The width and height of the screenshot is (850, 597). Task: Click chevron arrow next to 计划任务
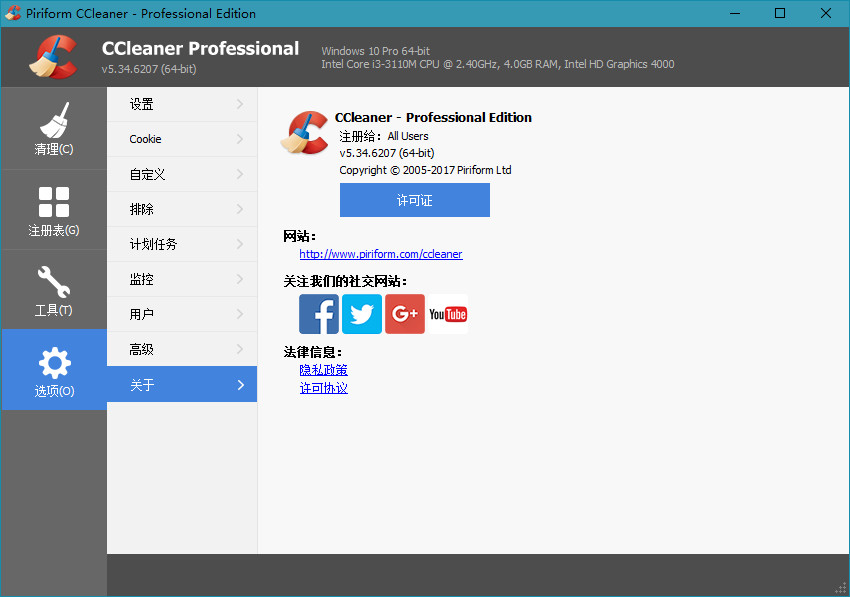[240, 244]
